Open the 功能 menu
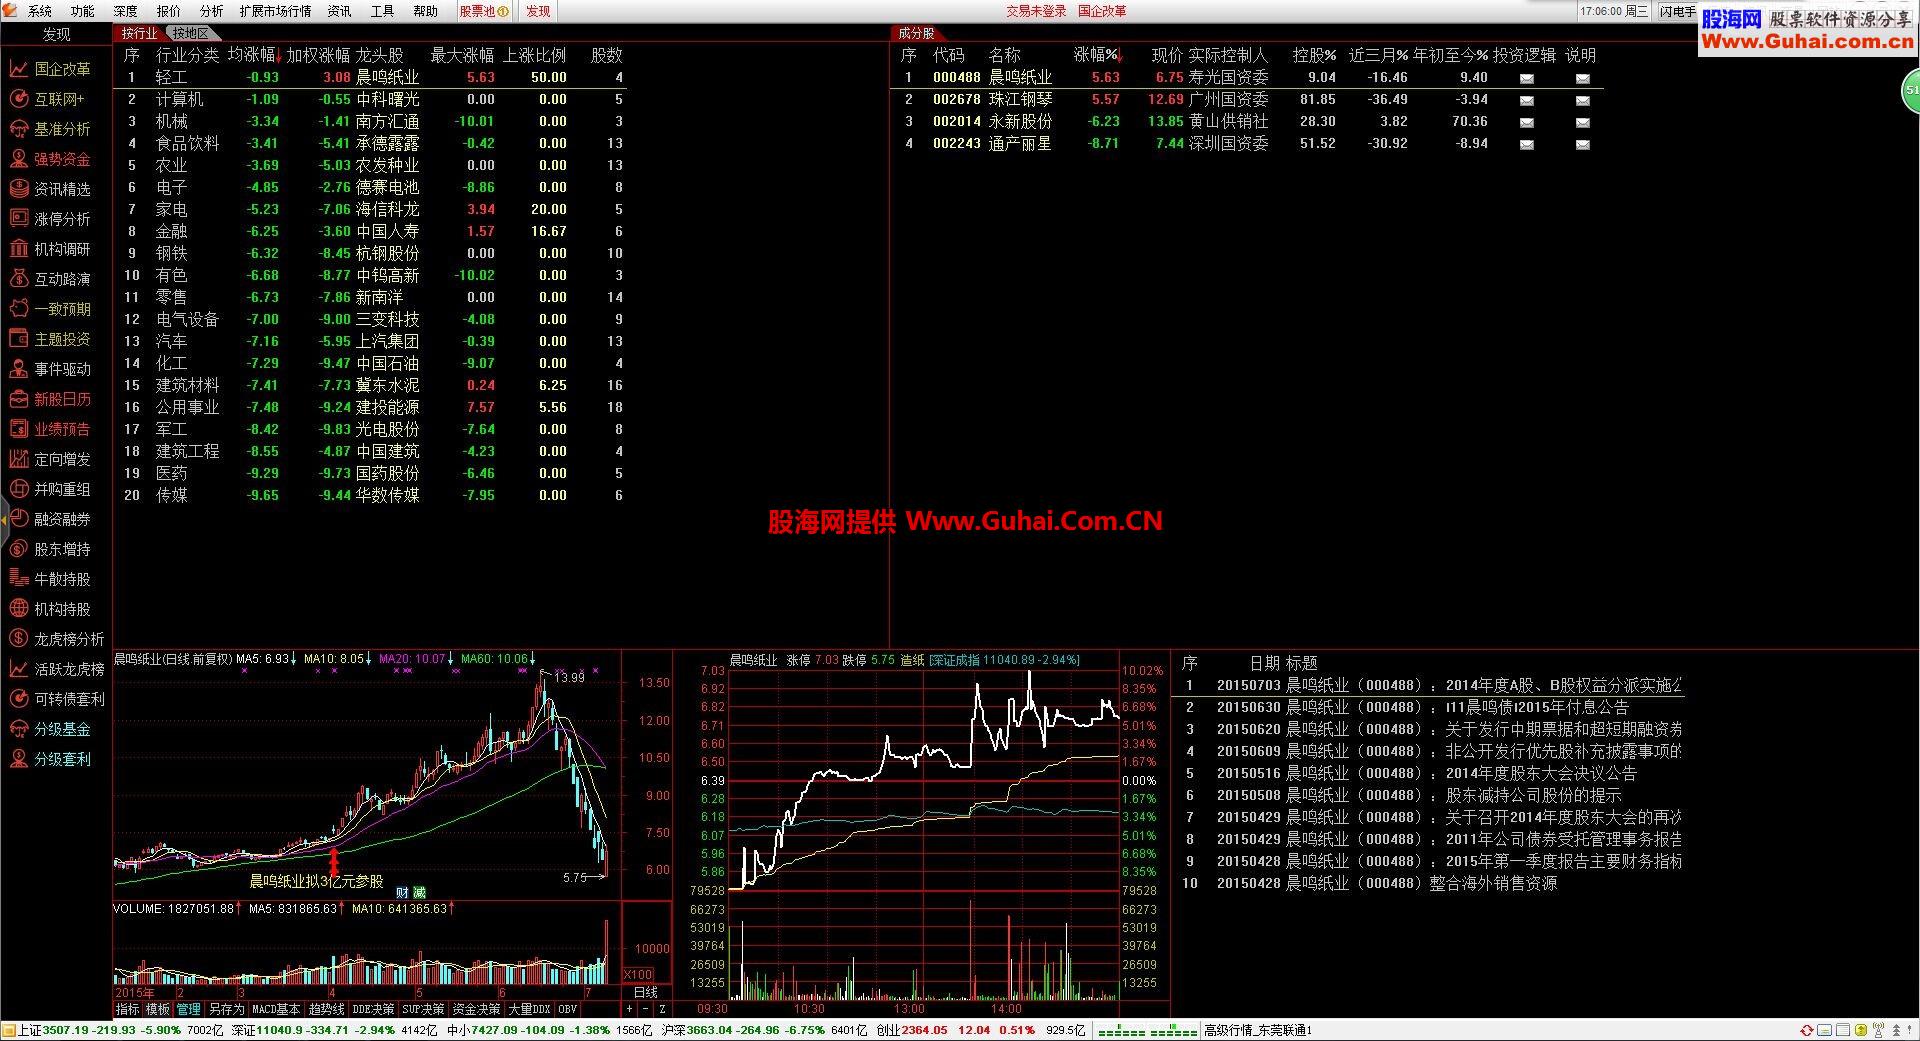 tap(83, 11)
